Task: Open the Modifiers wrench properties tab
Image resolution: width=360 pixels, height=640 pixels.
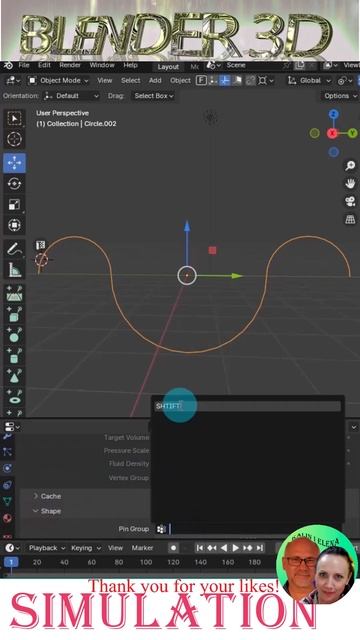Action: pos(7,437)
